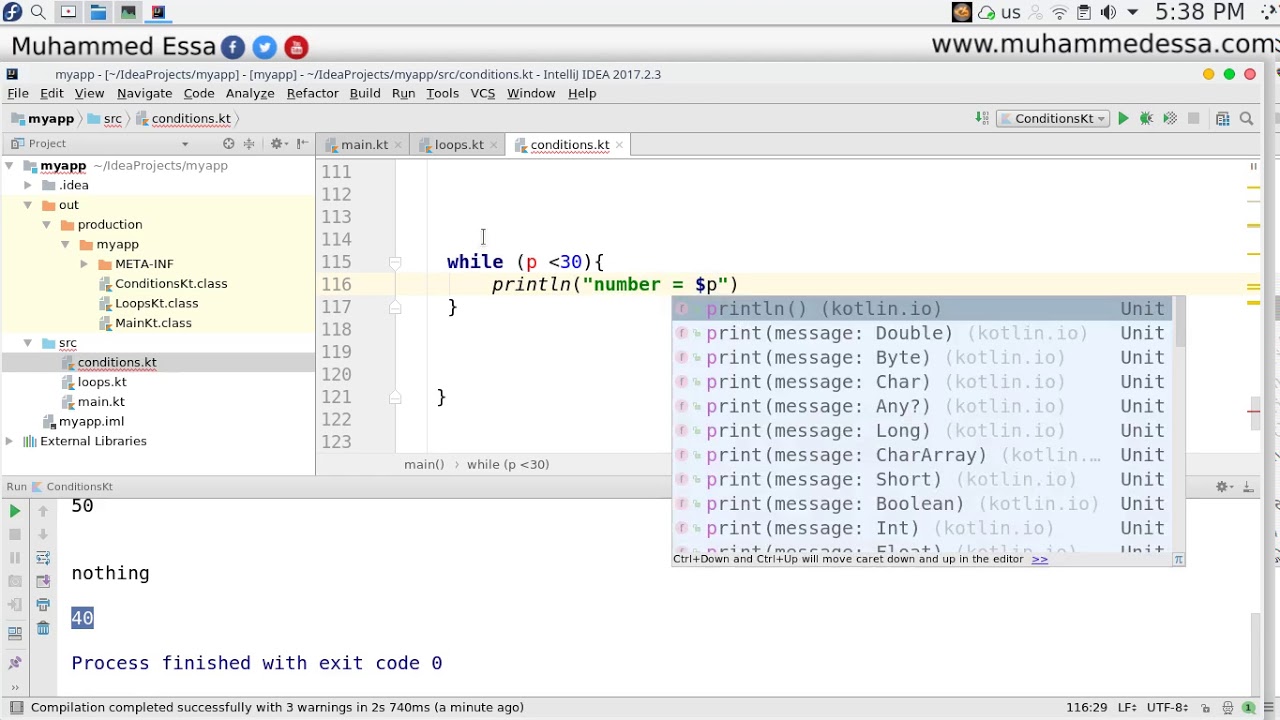Viewport: 1280px width, 720px height.
Task: Select println() completion suggestion
Action: (x=921, y=309)
